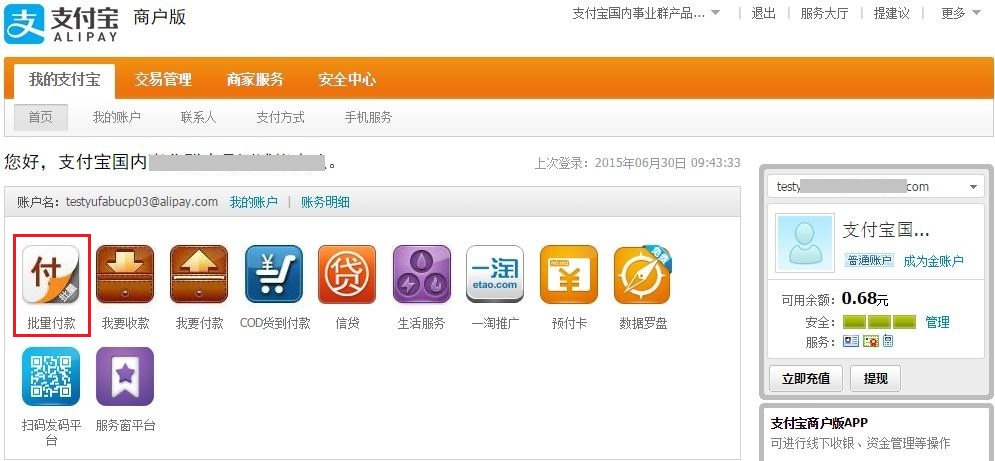
Task: Select the 支付方式 sub-navigation item
Action: click(x=280, y=117)
